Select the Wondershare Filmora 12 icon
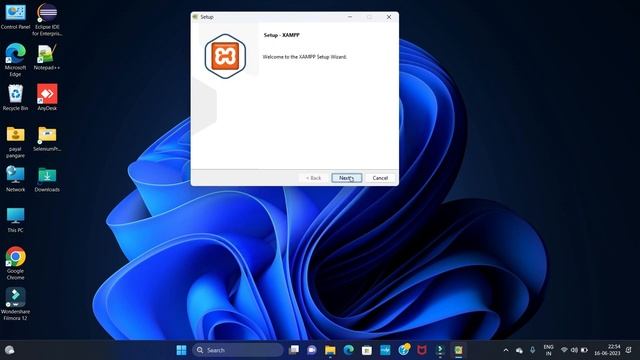The height and width of the screenshot is (360, 640). click(x=16, y=304)
